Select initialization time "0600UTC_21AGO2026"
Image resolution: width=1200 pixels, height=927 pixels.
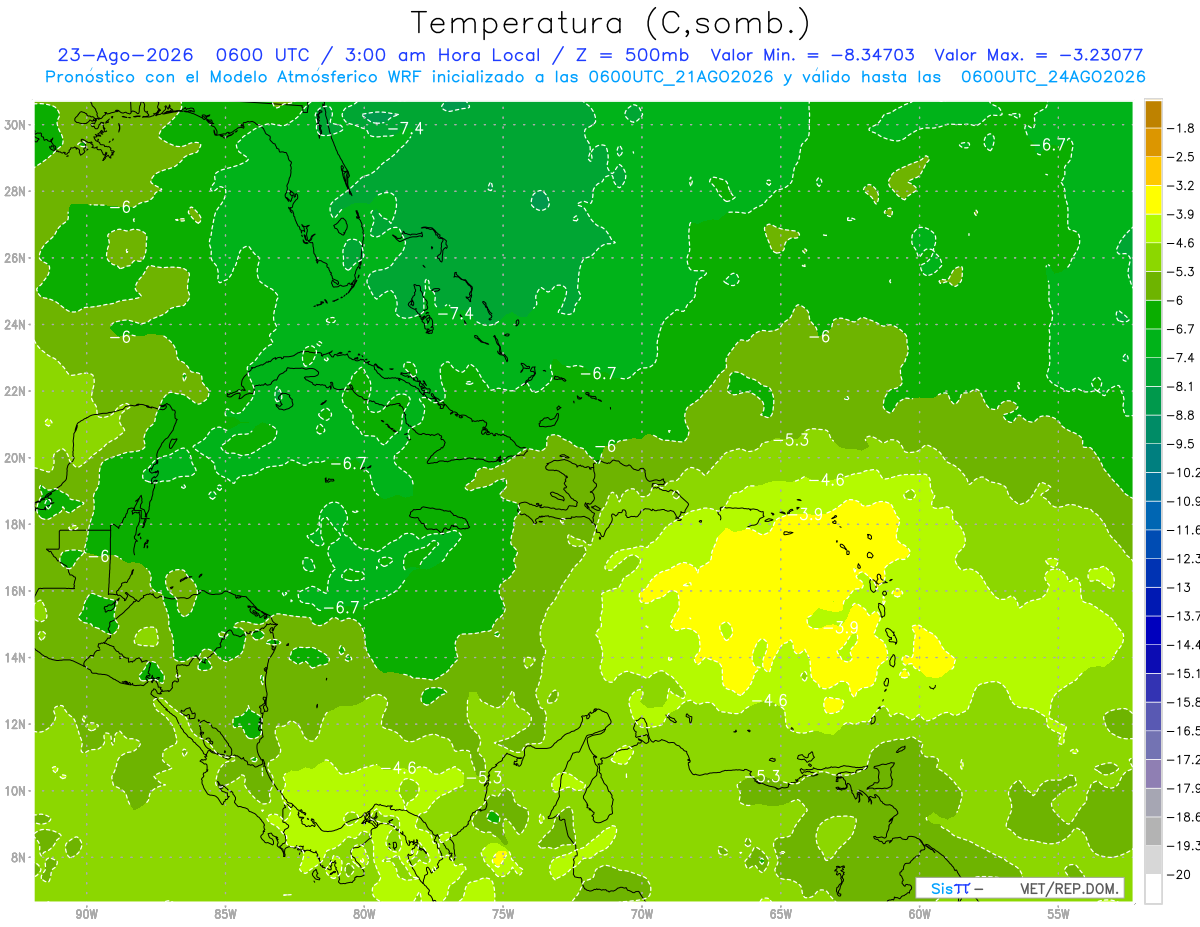681,76
